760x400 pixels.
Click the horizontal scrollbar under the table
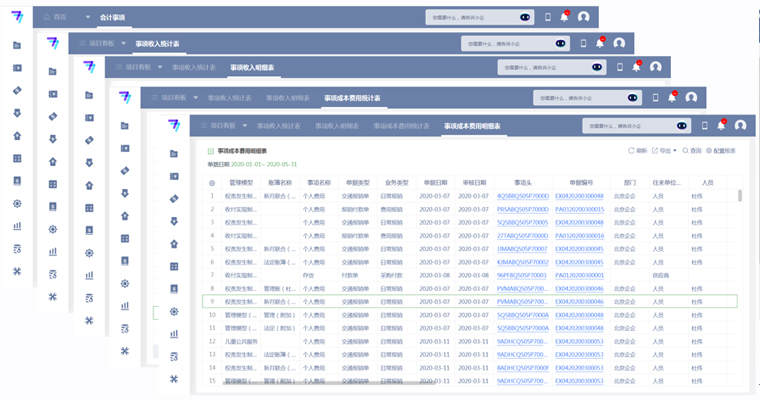(327, 383)
